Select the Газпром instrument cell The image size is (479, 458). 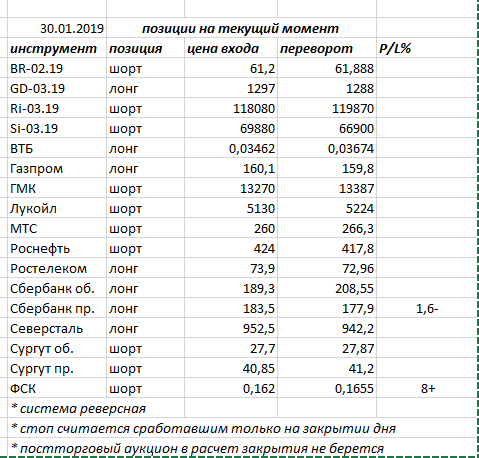click(x=57, y=168)
